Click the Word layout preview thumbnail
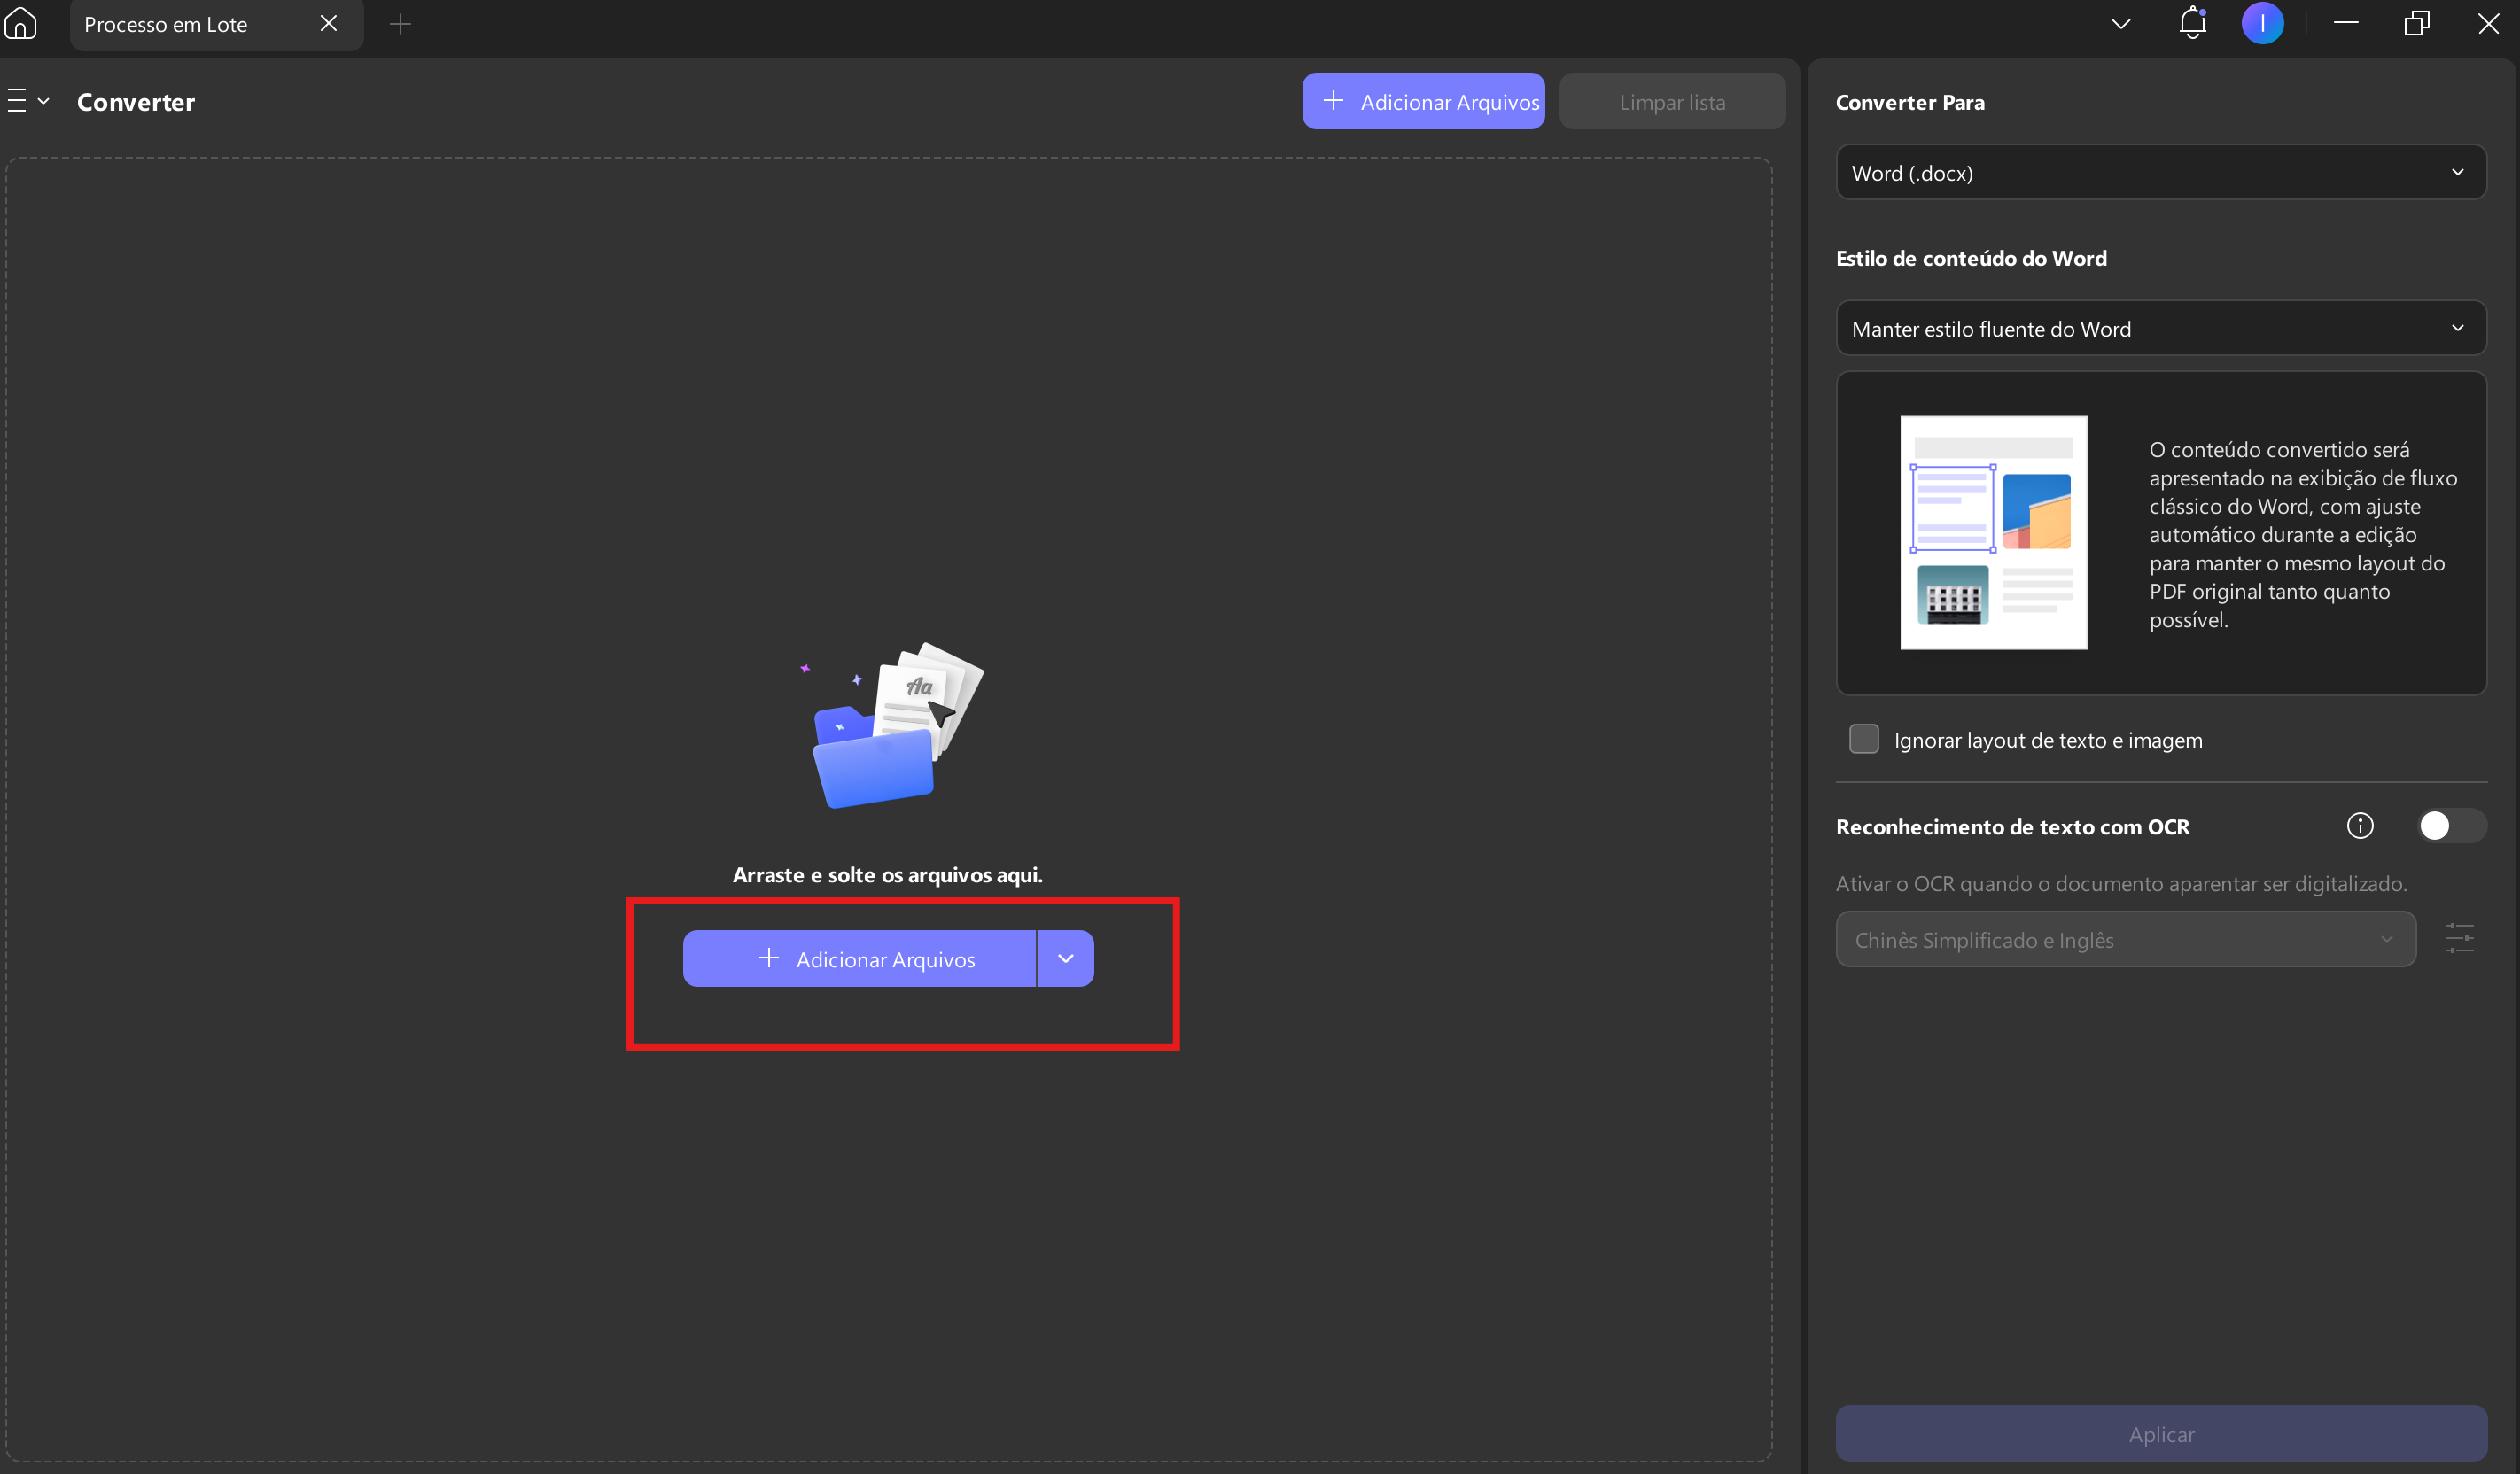 (x=1993, y=532)
